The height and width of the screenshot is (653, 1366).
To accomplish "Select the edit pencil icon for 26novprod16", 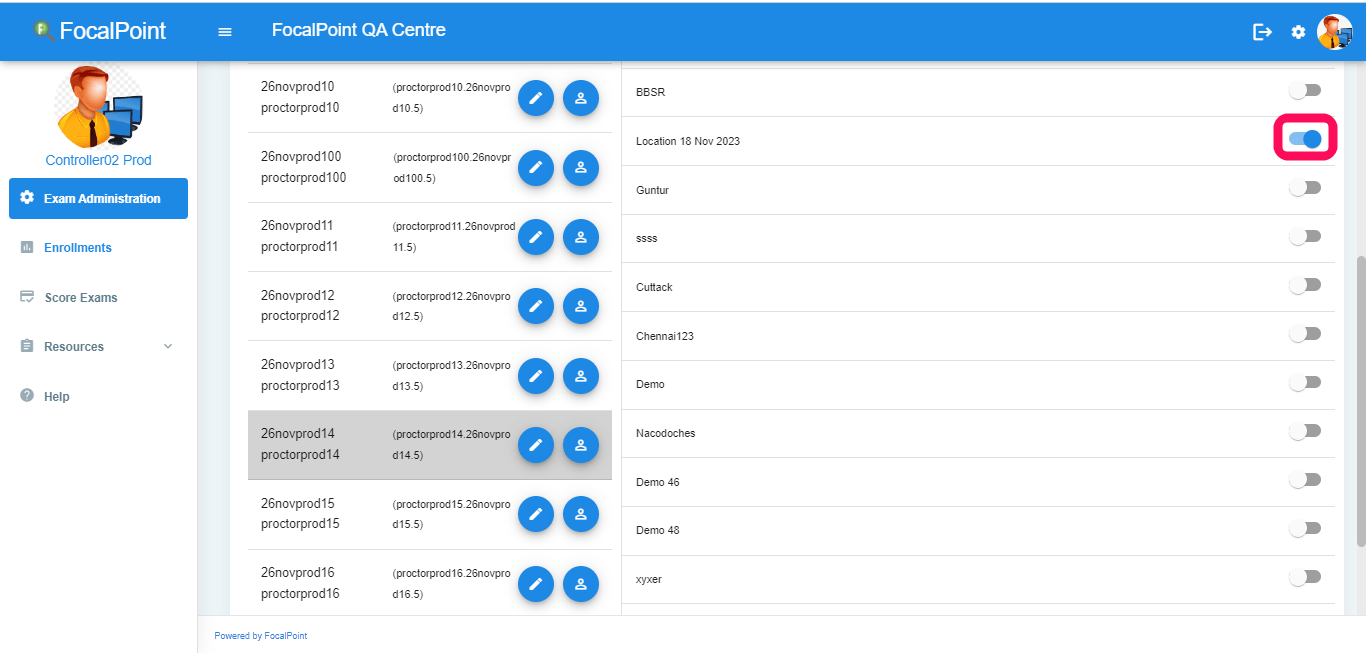I will [536, 583].
